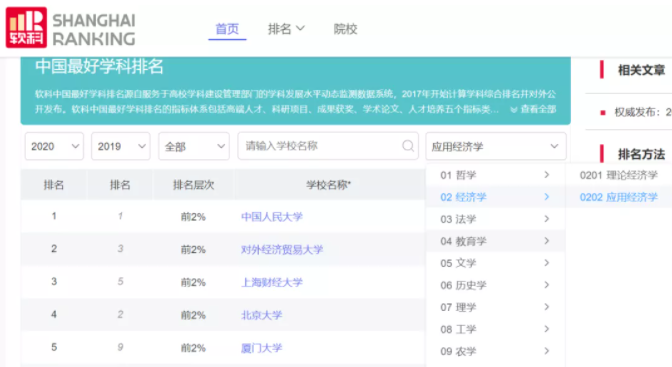
Task: Expand category 08 工学
Action: click(x=495, y=329)
